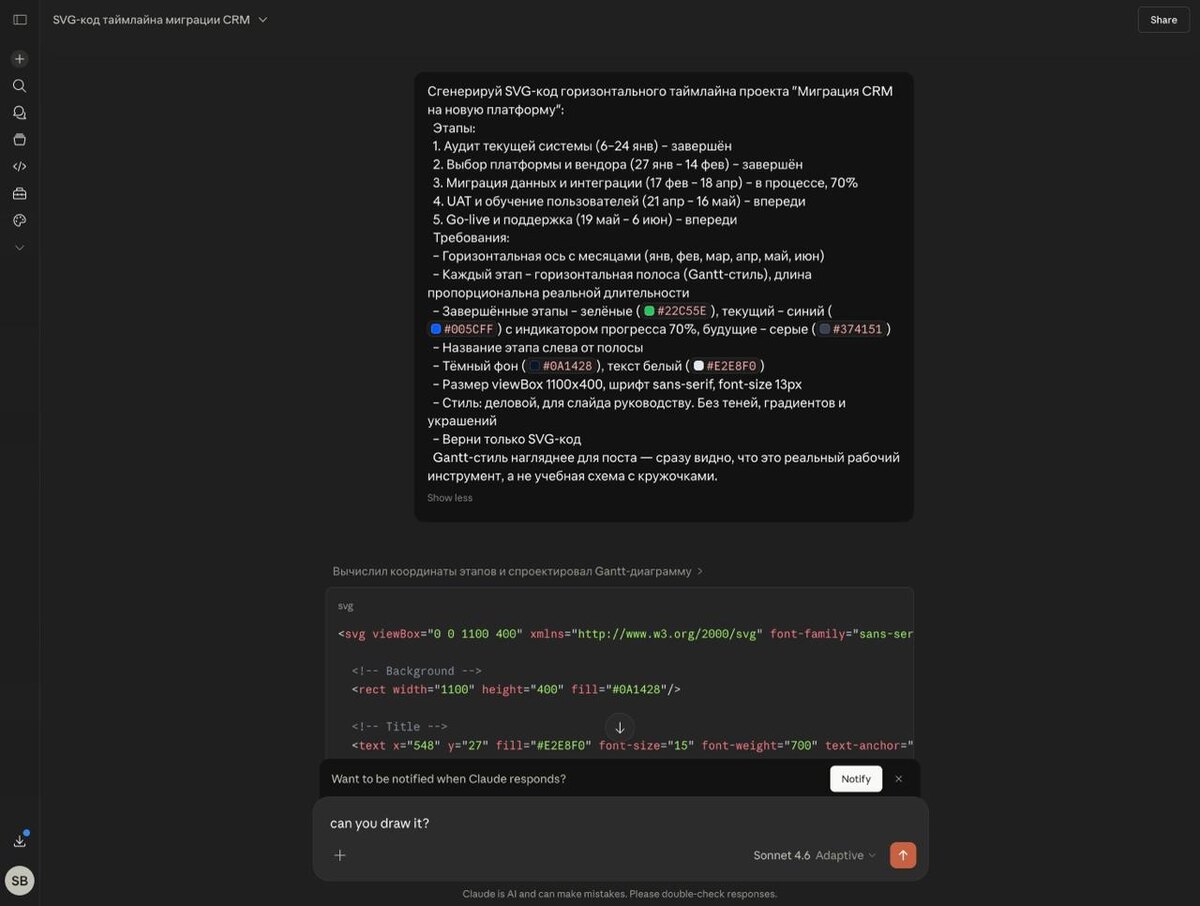Send the message with orange arrow button

click(x=903, y=855)
